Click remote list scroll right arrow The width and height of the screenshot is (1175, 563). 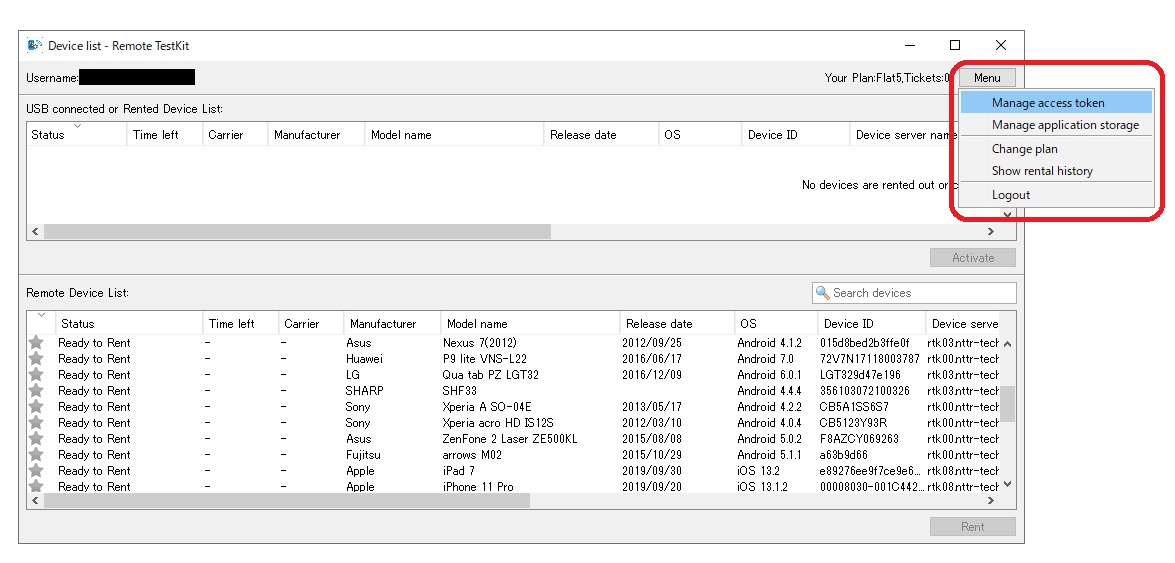991,500
